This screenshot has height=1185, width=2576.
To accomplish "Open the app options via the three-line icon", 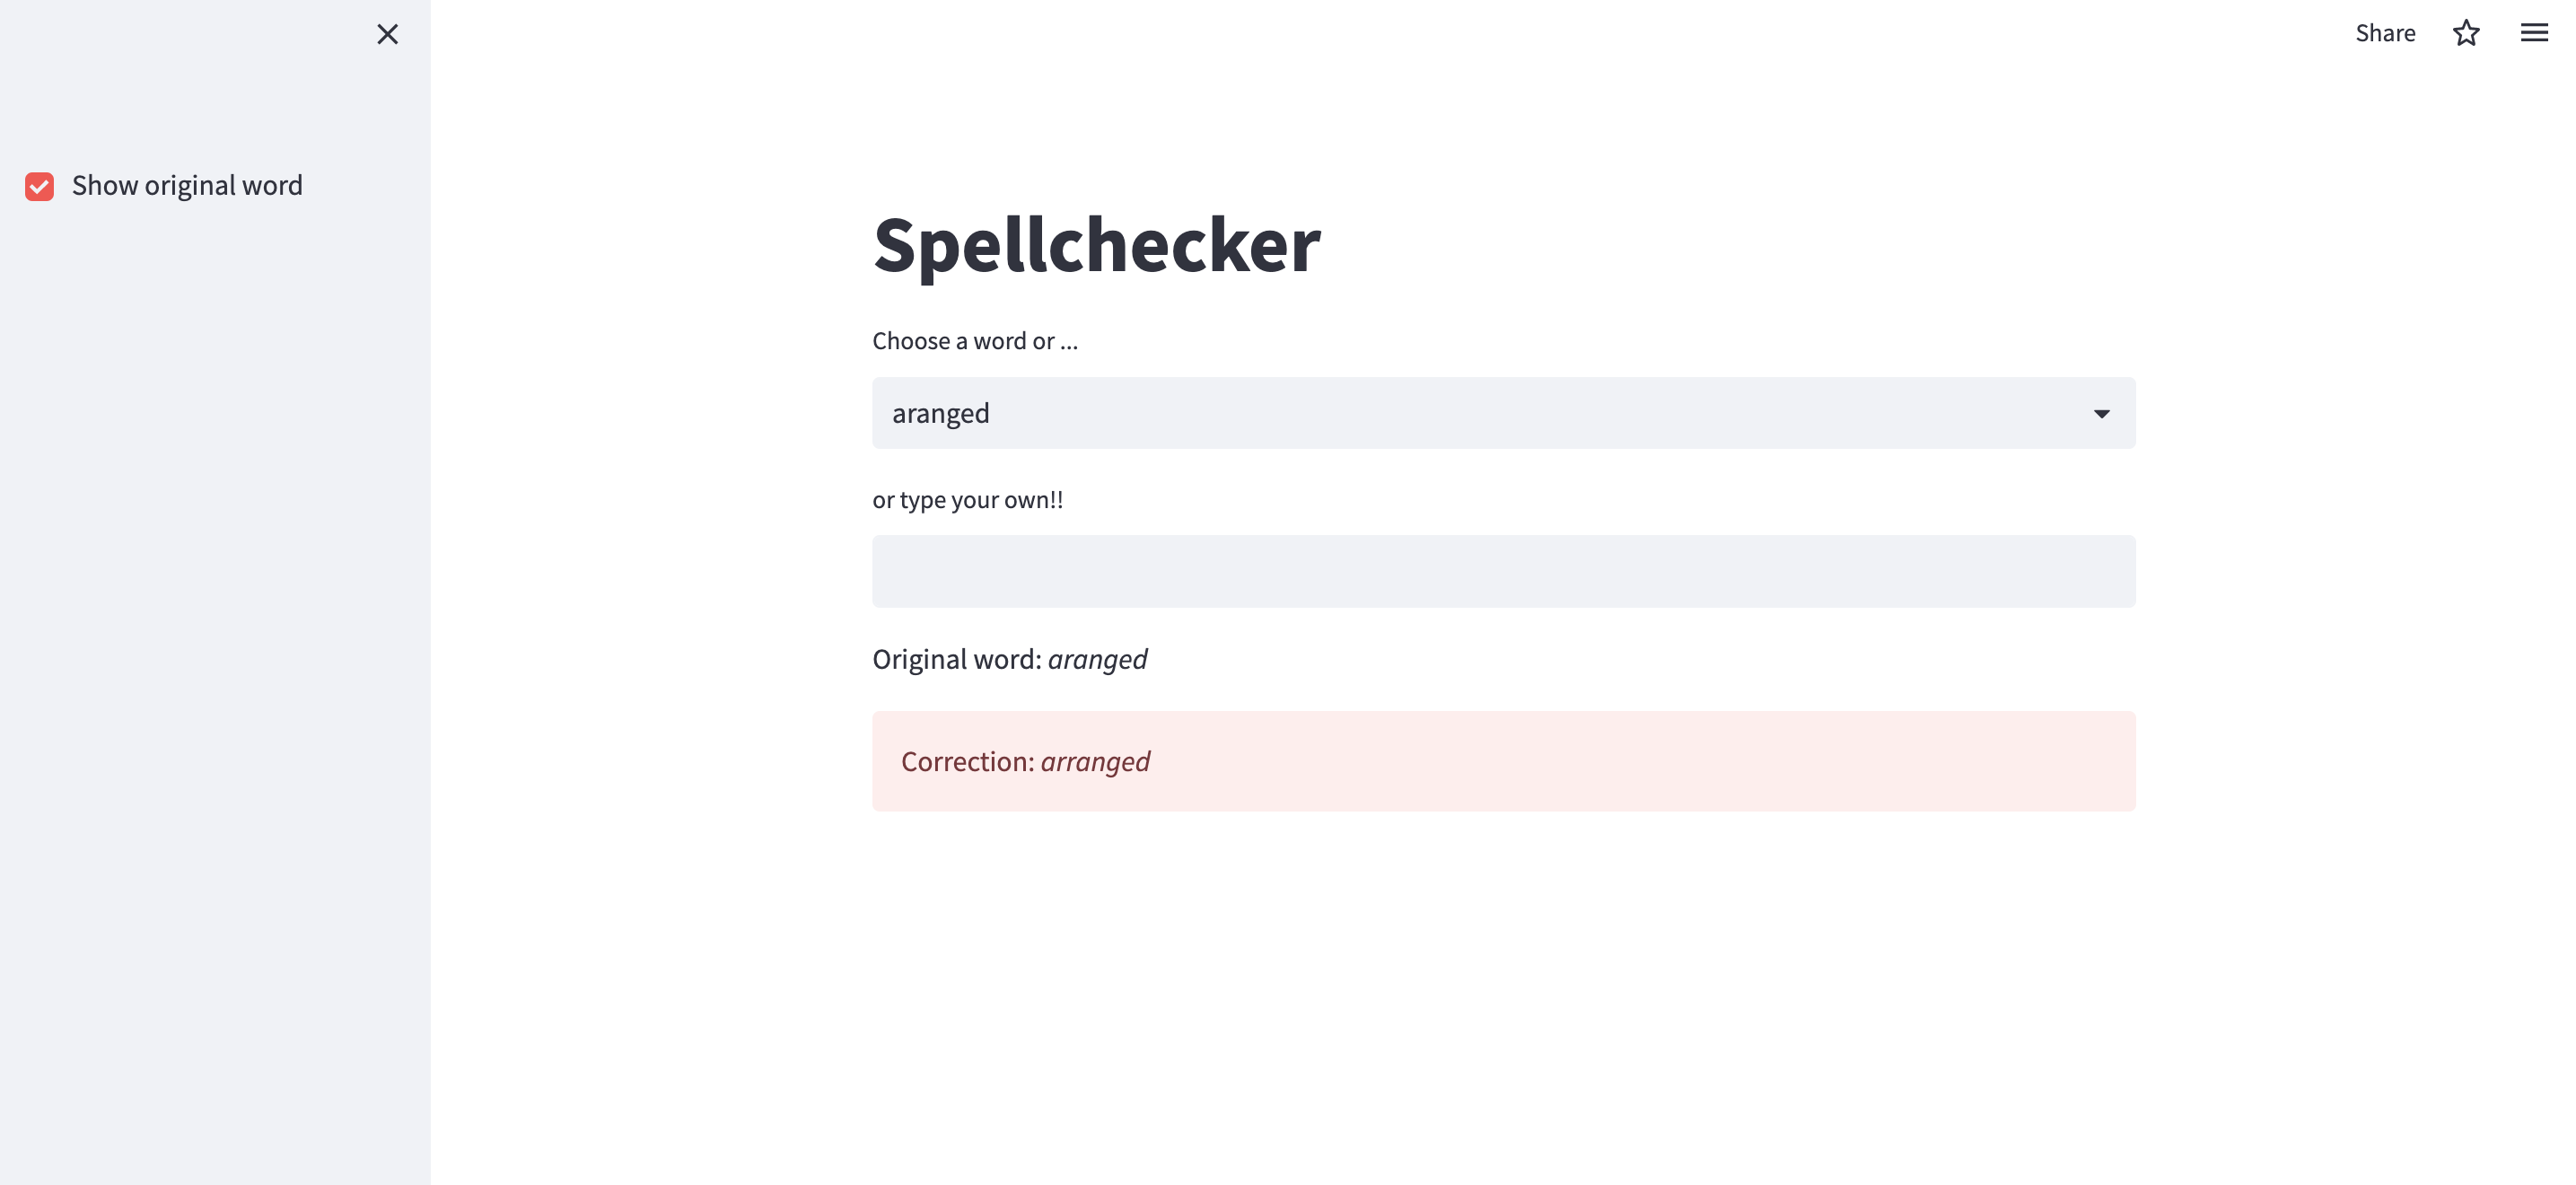I will (2533, 33).
